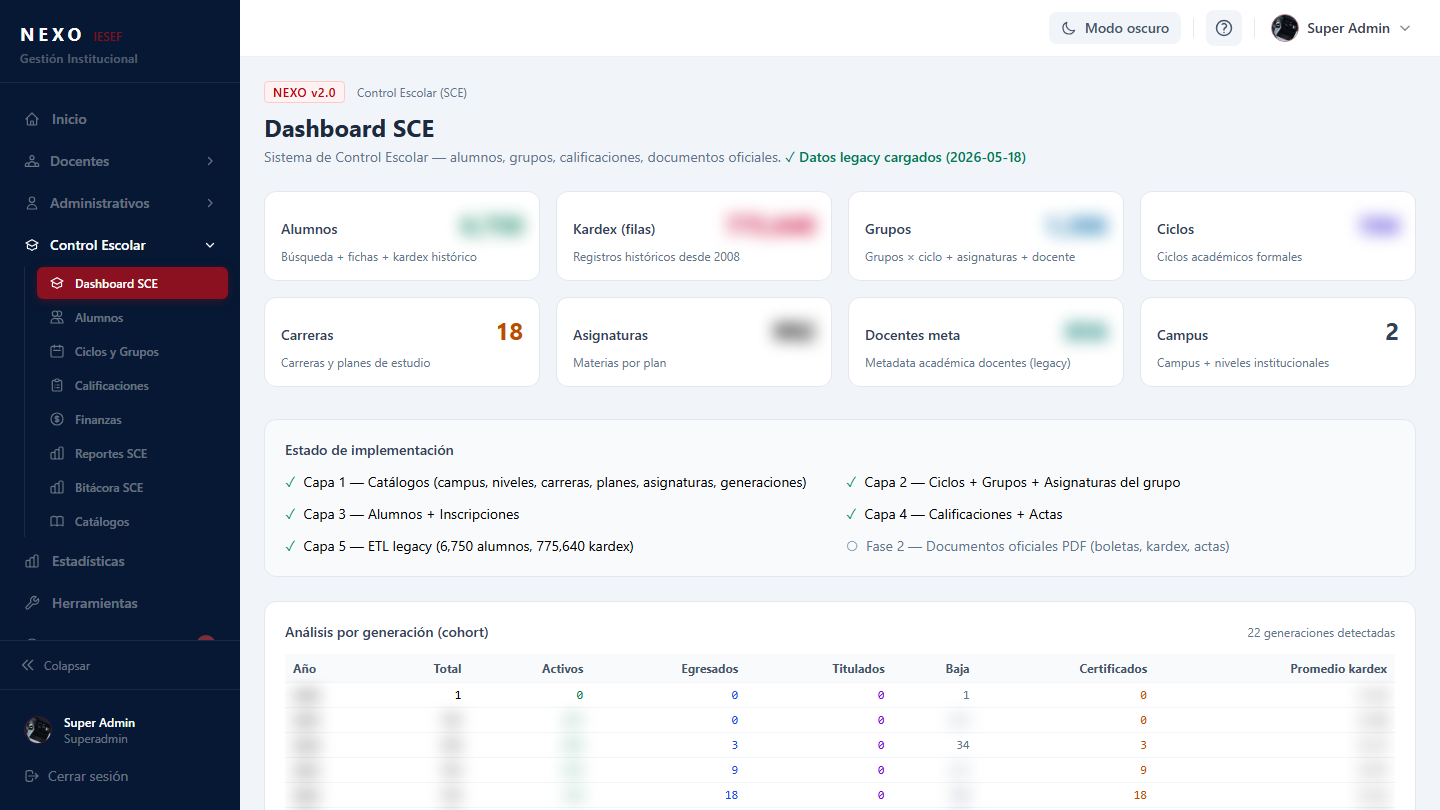Click the NEXO v2.0 version badge

[x=304, y=93]
